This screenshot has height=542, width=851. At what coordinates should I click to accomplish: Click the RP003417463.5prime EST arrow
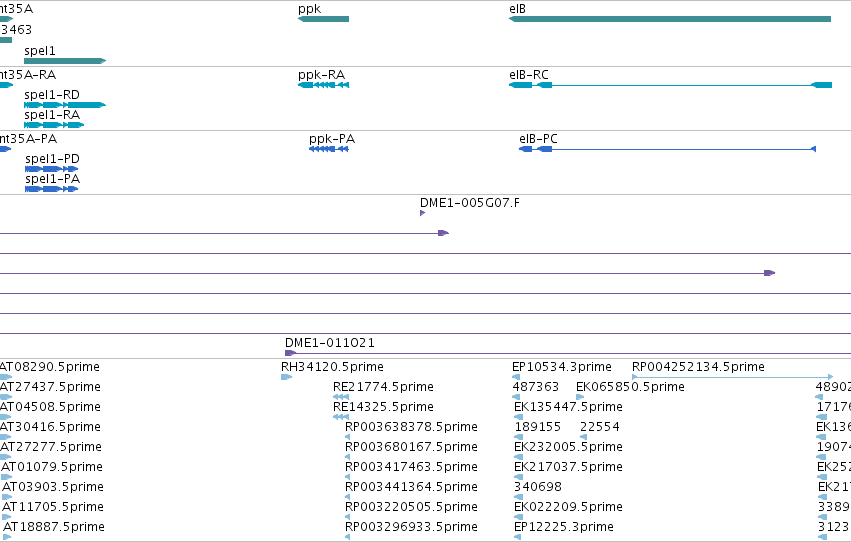pyautogui.click(x=347, y=477)
